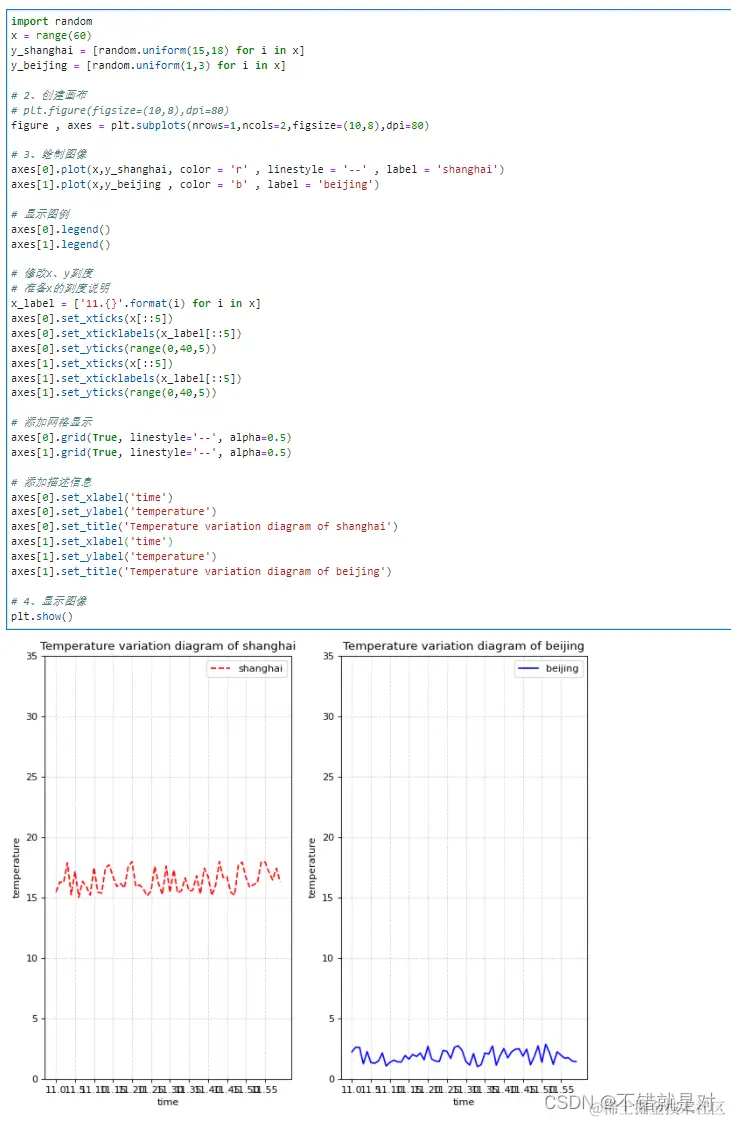Click the "x = range(60)" line
The width and height of the screenshot is (731, 1122).
51,35
